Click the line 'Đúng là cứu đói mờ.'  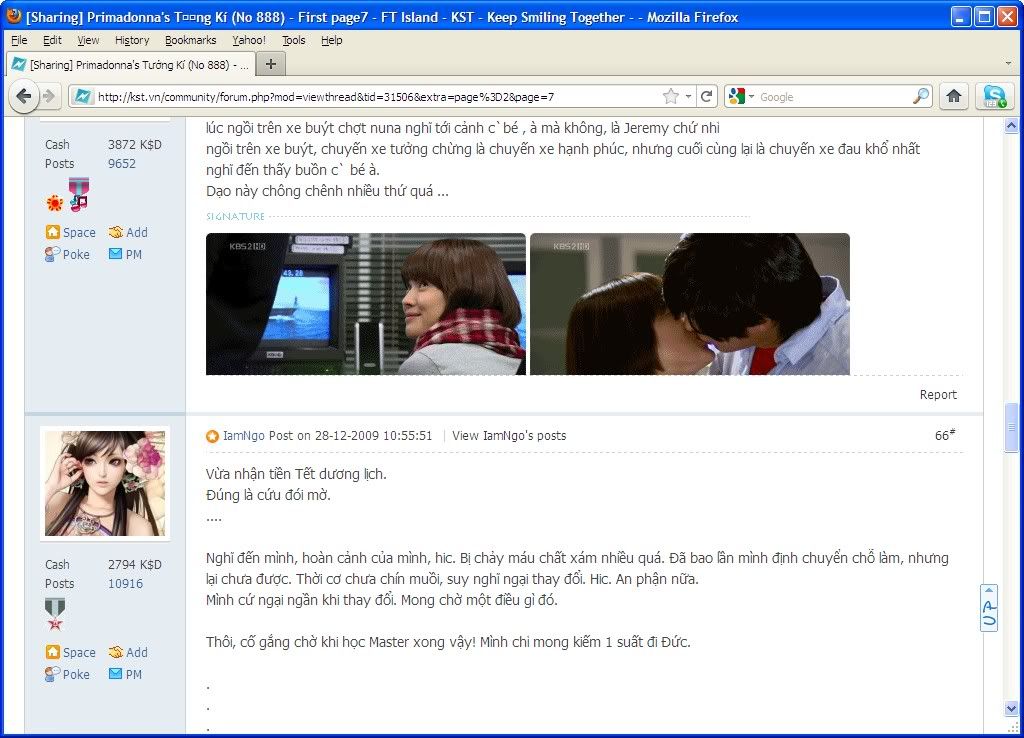(268, 495)
